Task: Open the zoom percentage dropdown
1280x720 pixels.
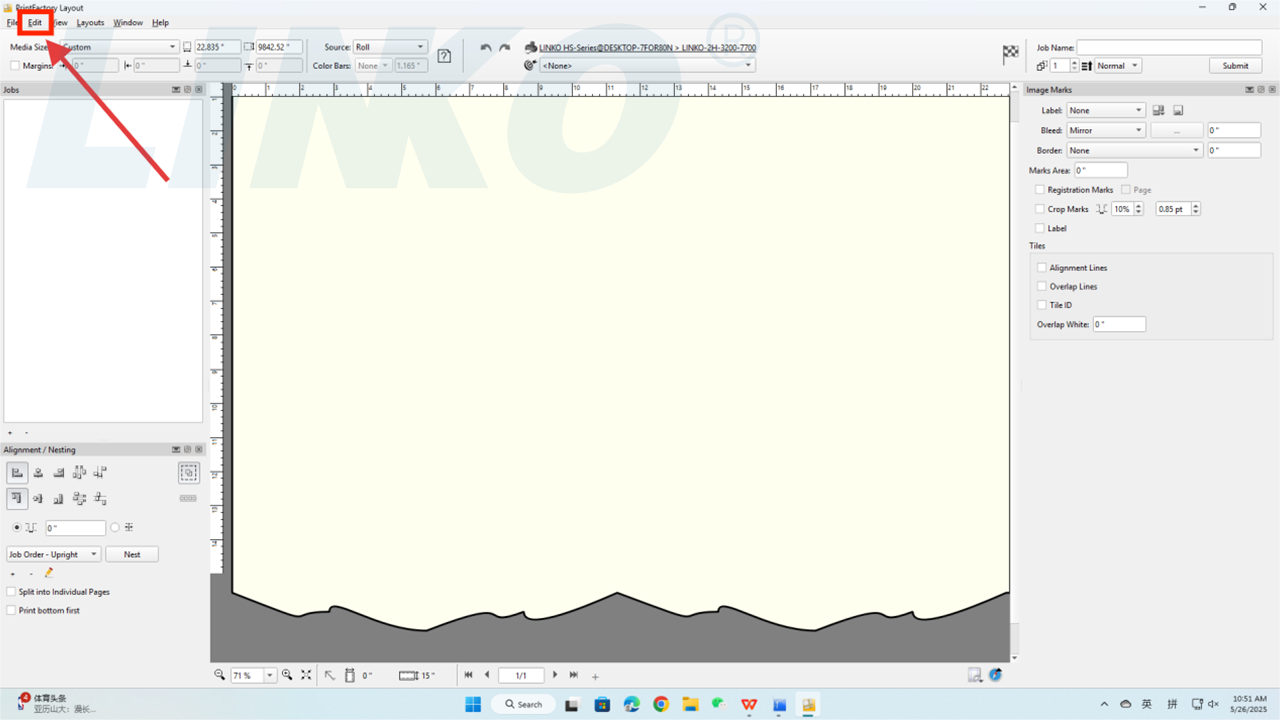Action: [x=270, y=676]
